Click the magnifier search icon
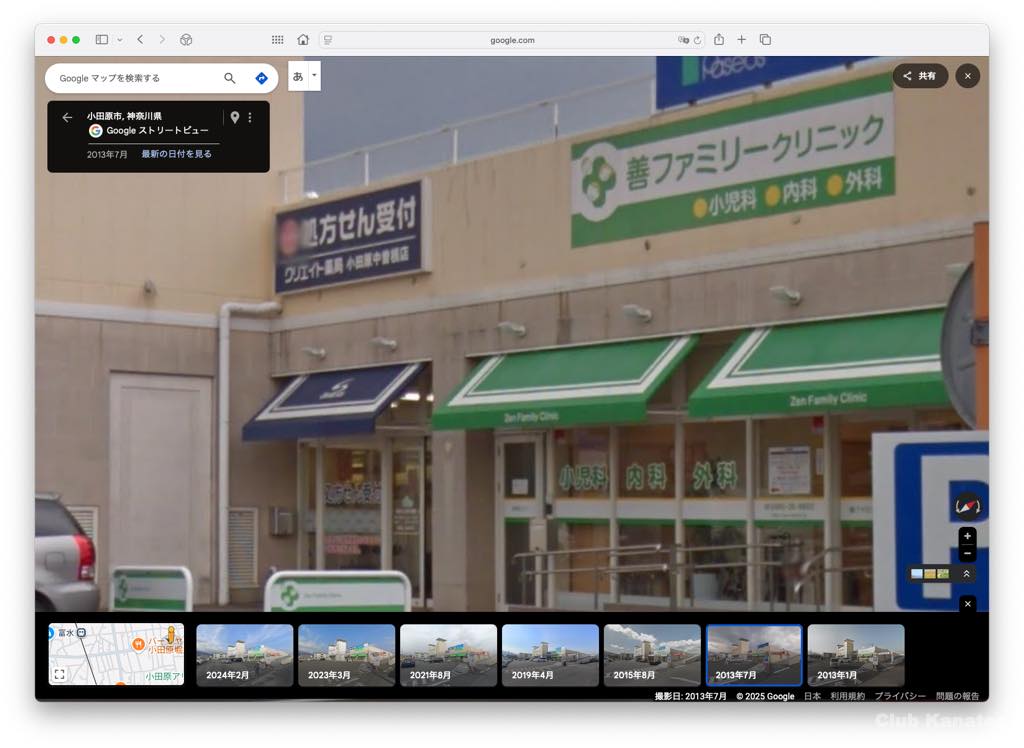Screen dimensions: 1024x748 [x=230, y=78]
